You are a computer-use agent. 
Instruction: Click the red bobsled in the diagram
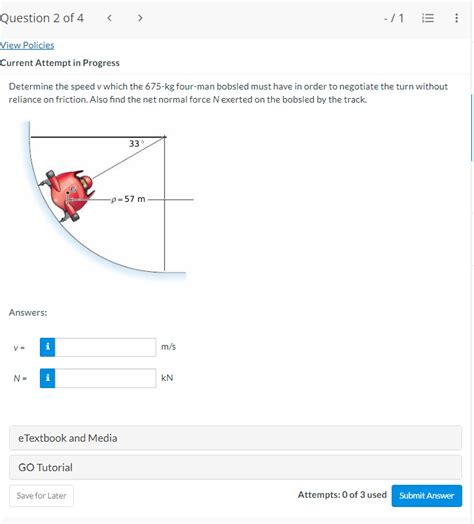[67, 195]
